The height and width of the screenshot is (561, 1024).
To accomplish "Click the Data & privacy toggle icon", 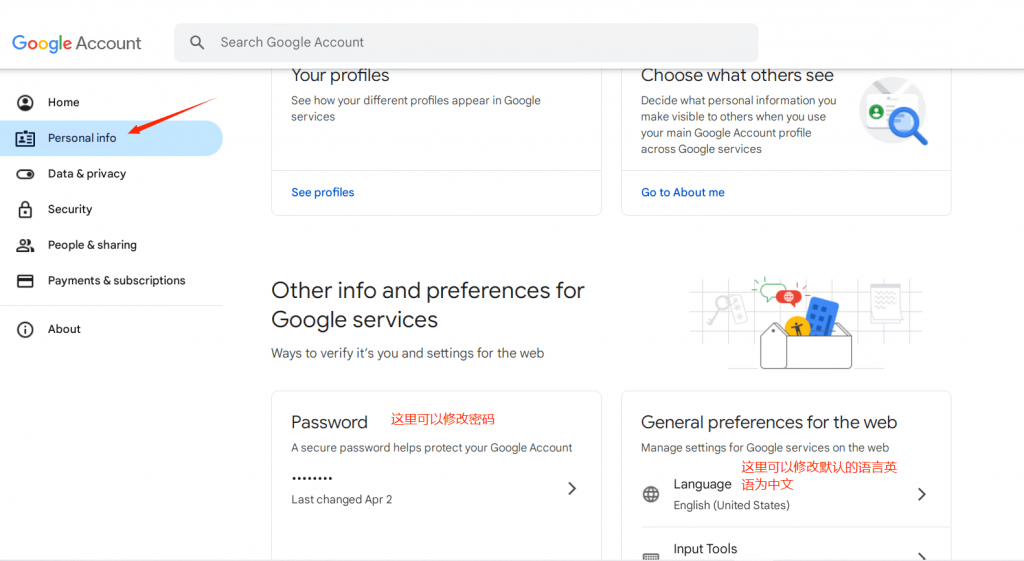I will click(x=25, y=174).
